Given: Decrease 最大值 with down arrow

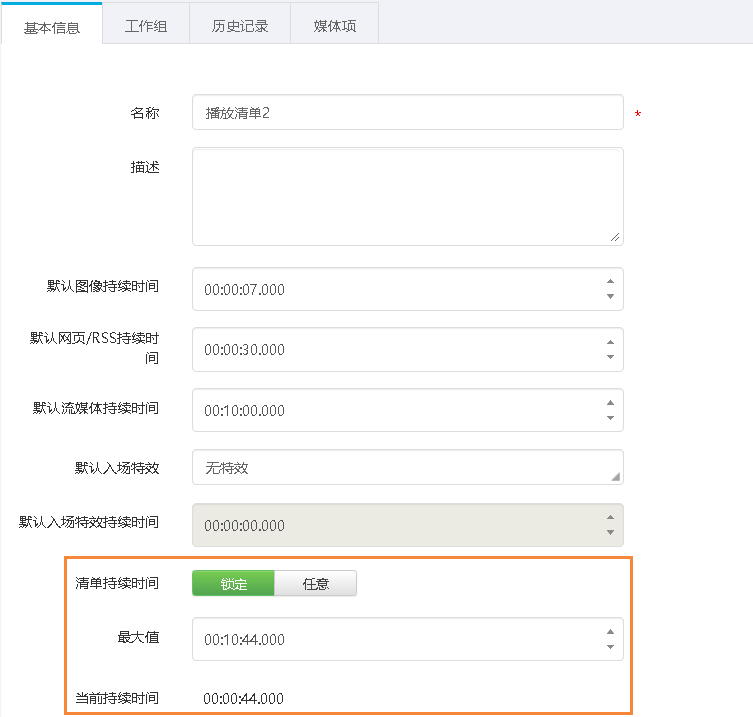Looking at the screenshot, I should tap(610, 647).
